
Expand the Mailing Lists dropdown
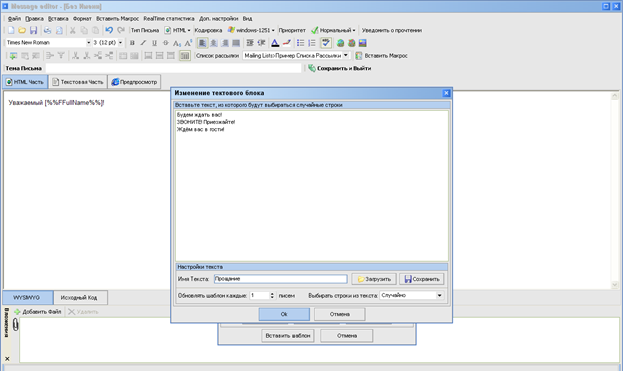click(346, 55)
